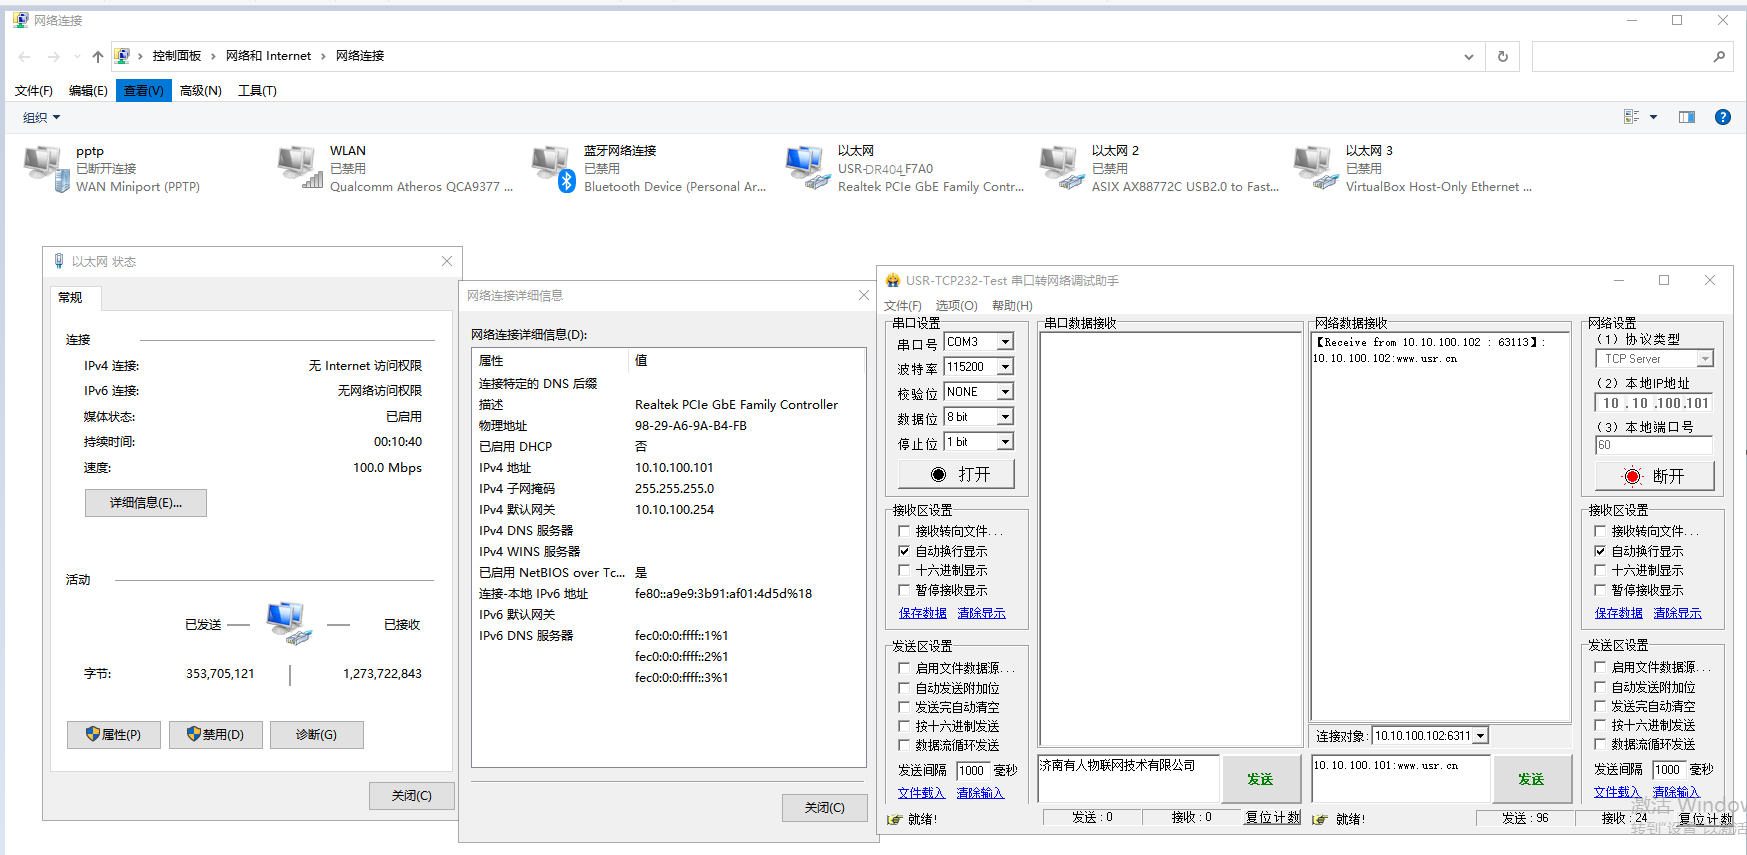
Task: Select the Bluetooth network connection icon
Action: [x=553, y=167]
